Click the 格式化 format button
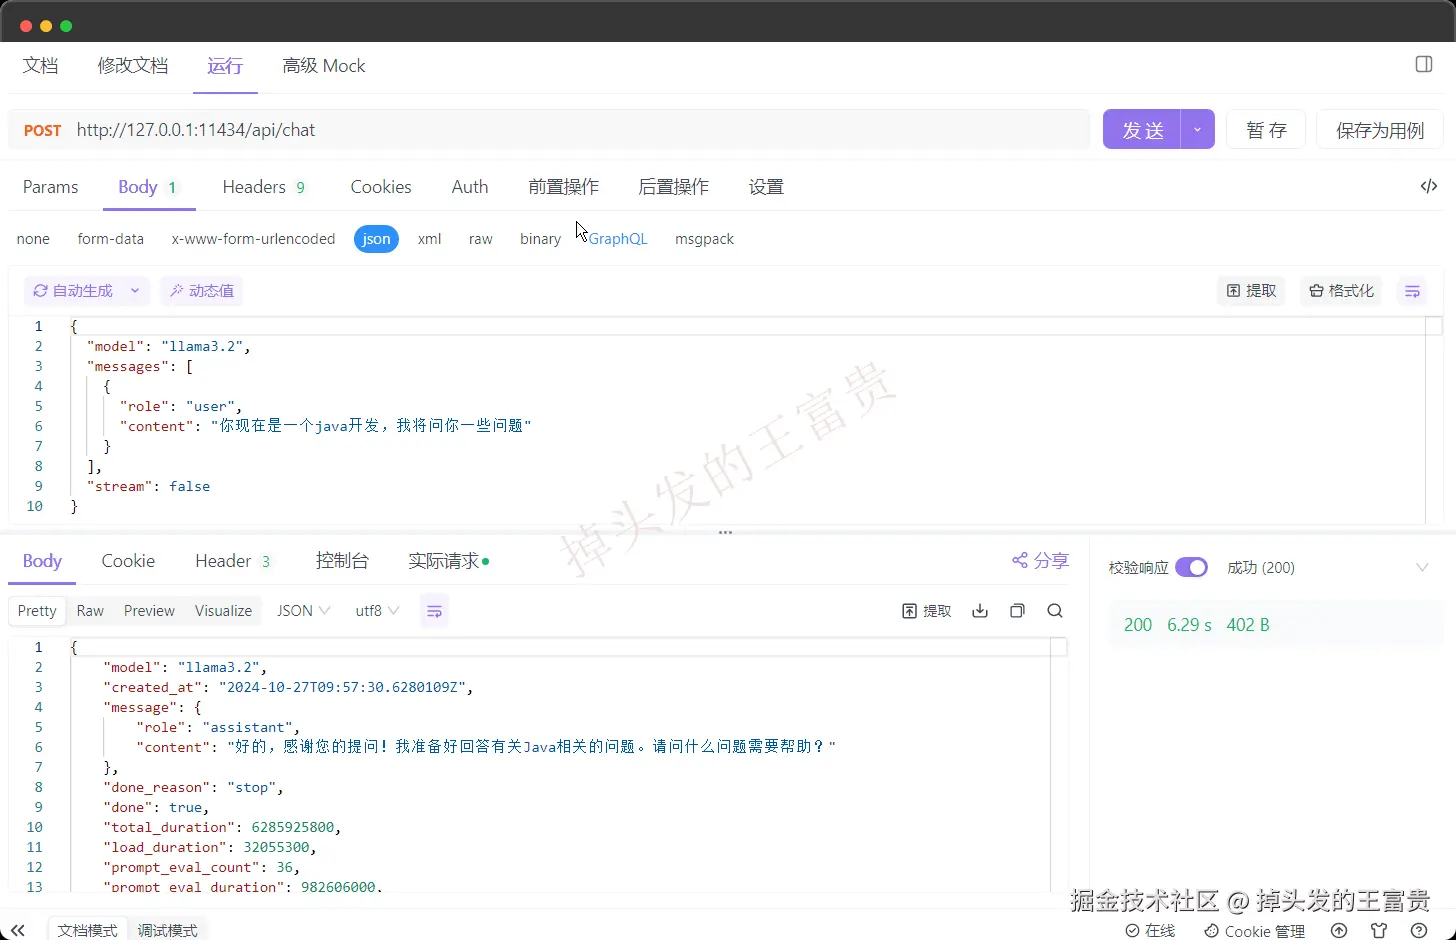This screenshot has width=1456, height=940. pos(1341,291)
